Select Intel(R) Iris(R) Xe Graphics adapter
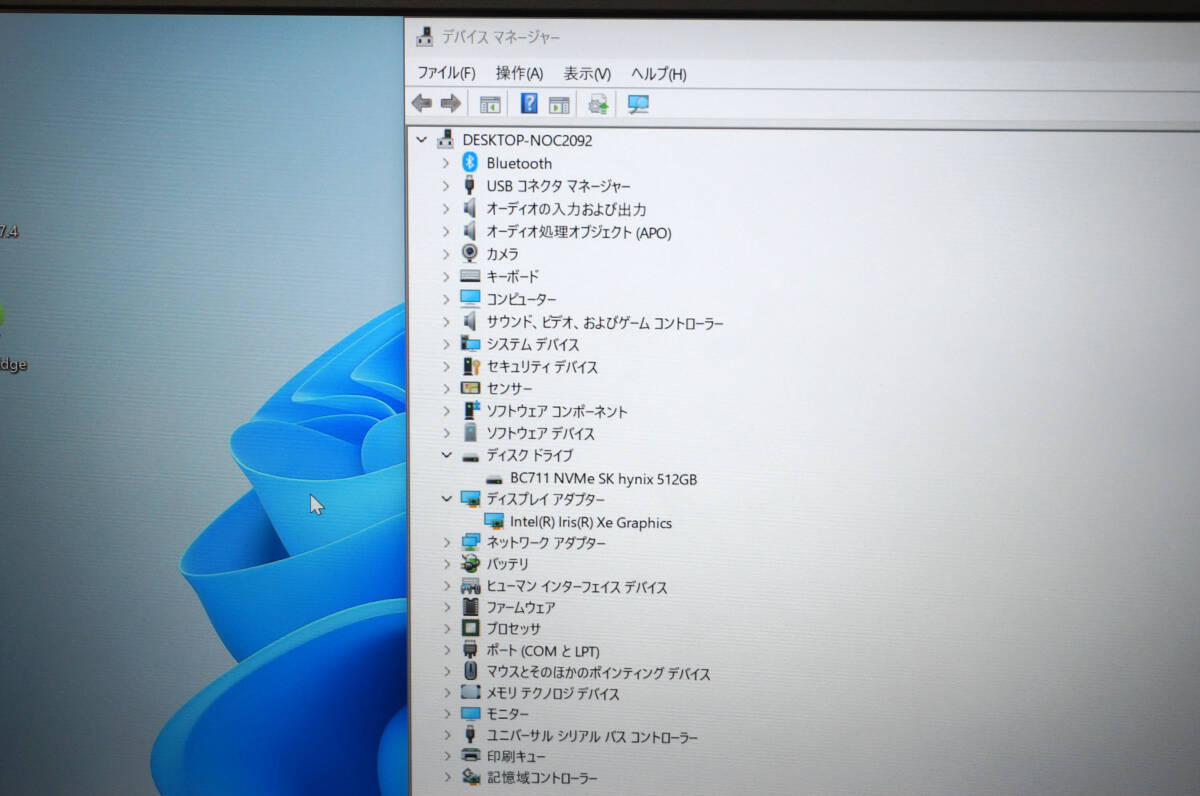 591,522
